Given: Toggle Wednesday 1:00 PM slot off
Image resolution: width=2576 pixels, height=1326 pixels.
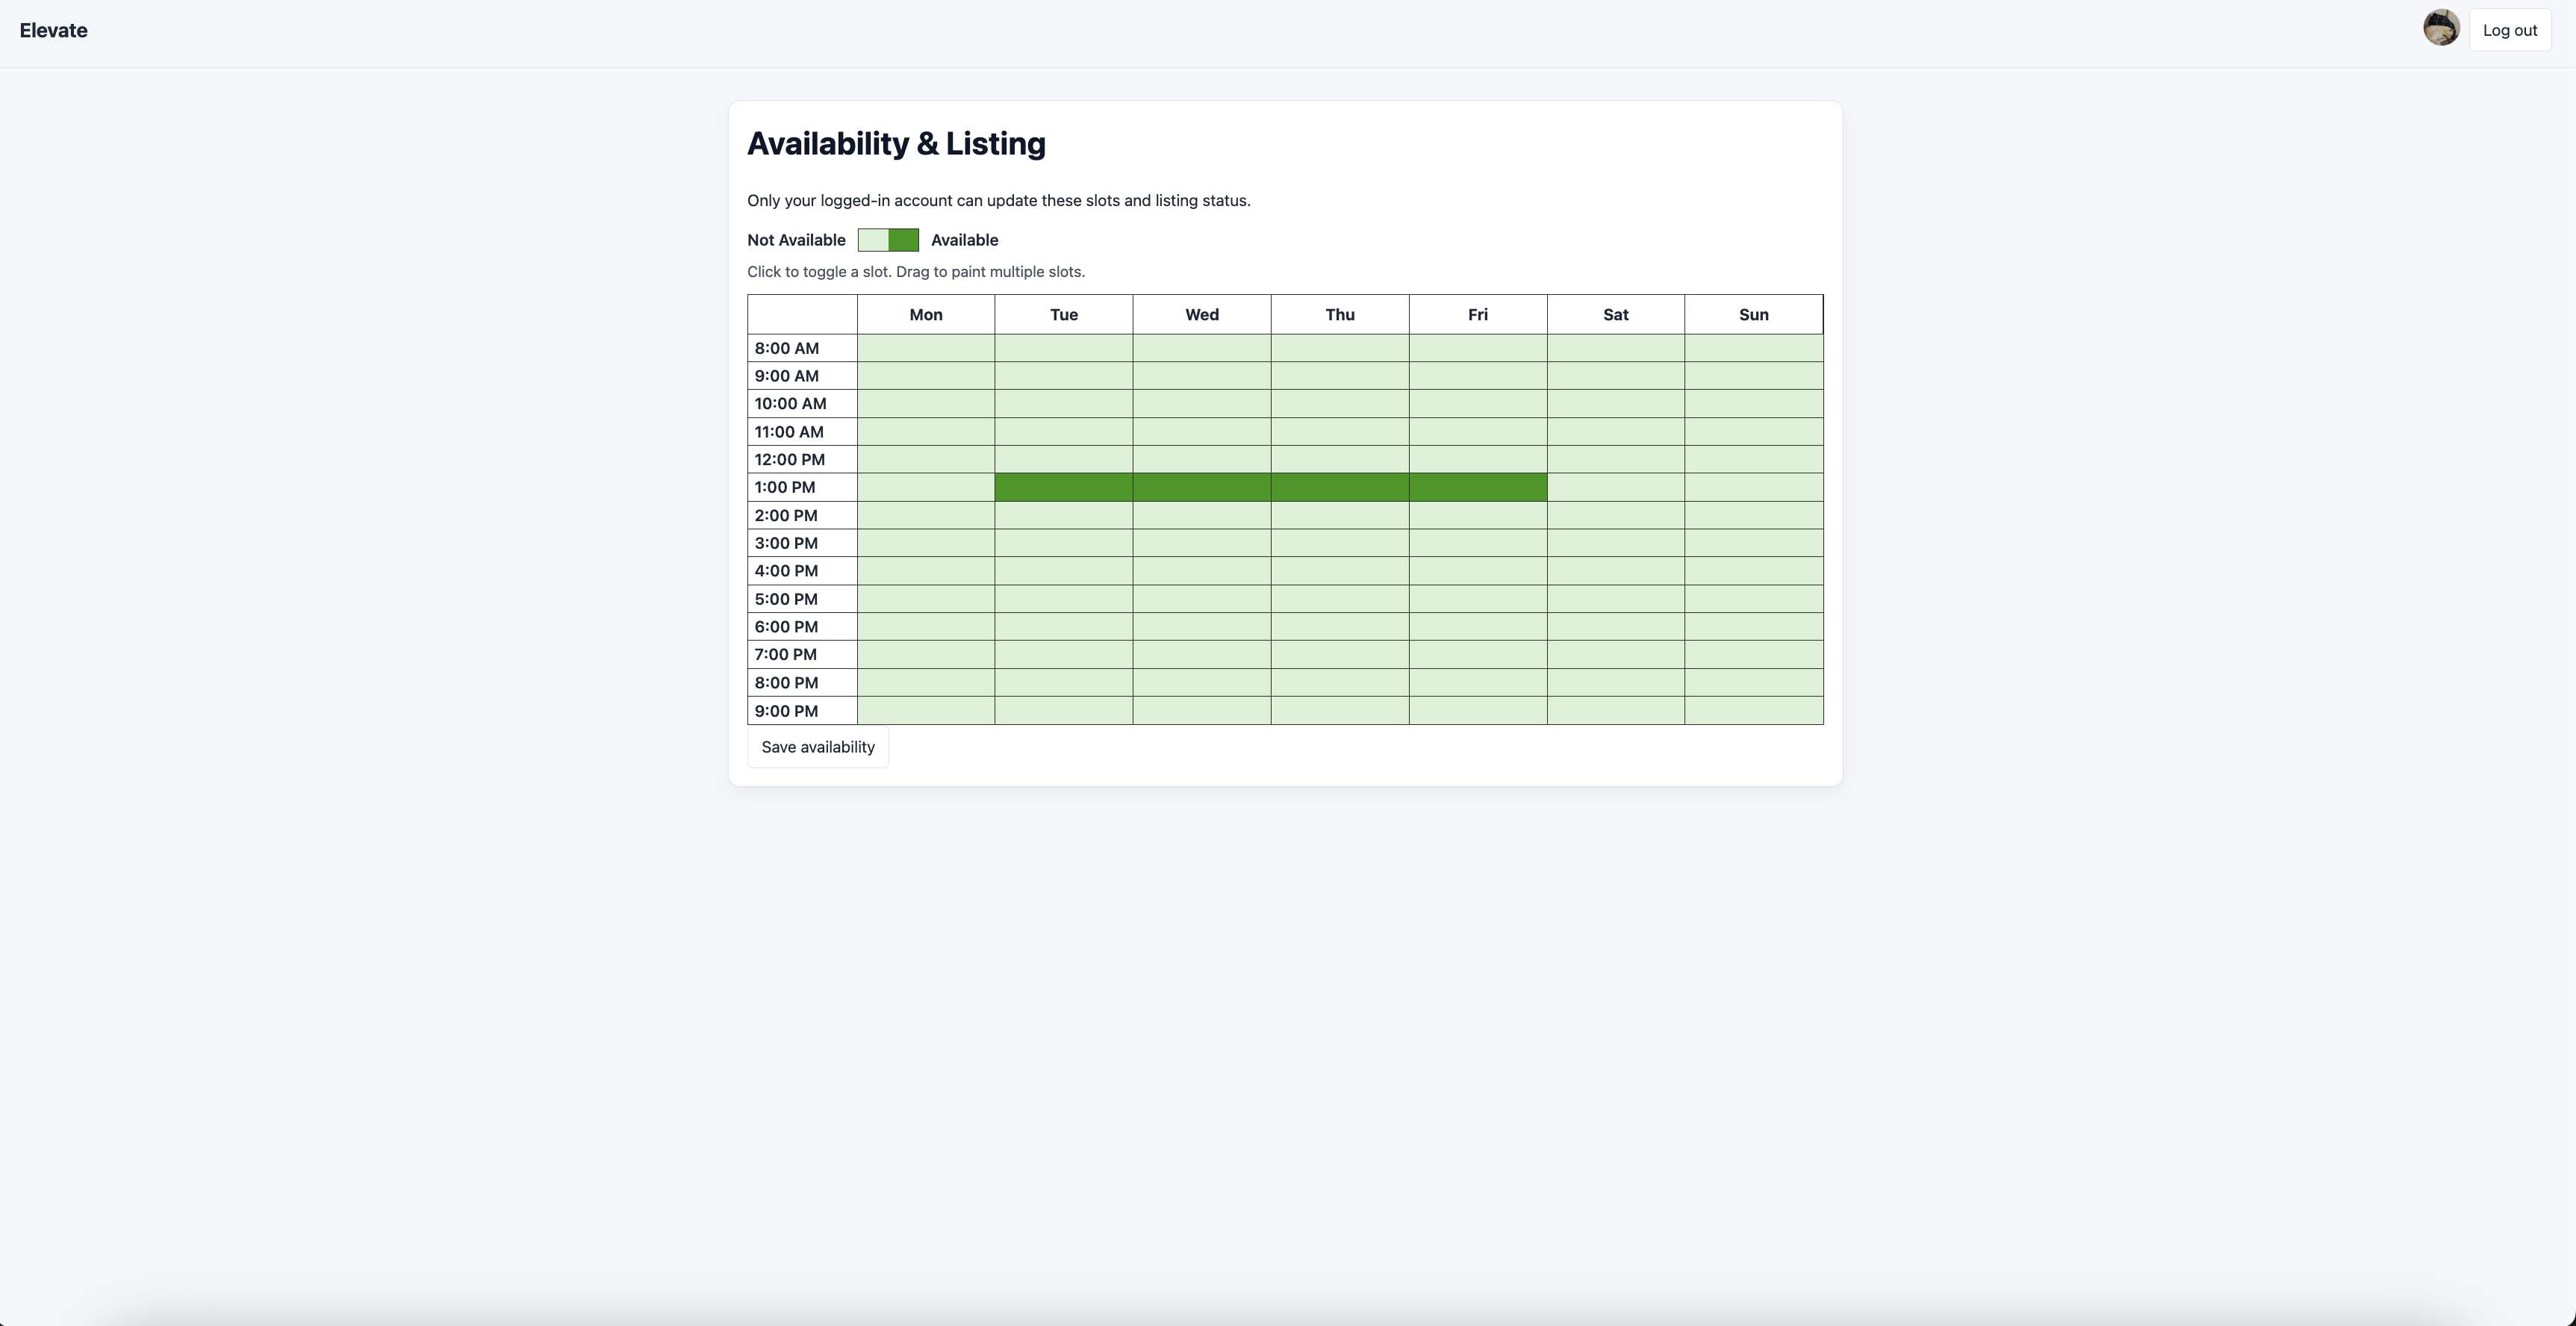Looking at the screenshot, I should [1201, 487].
